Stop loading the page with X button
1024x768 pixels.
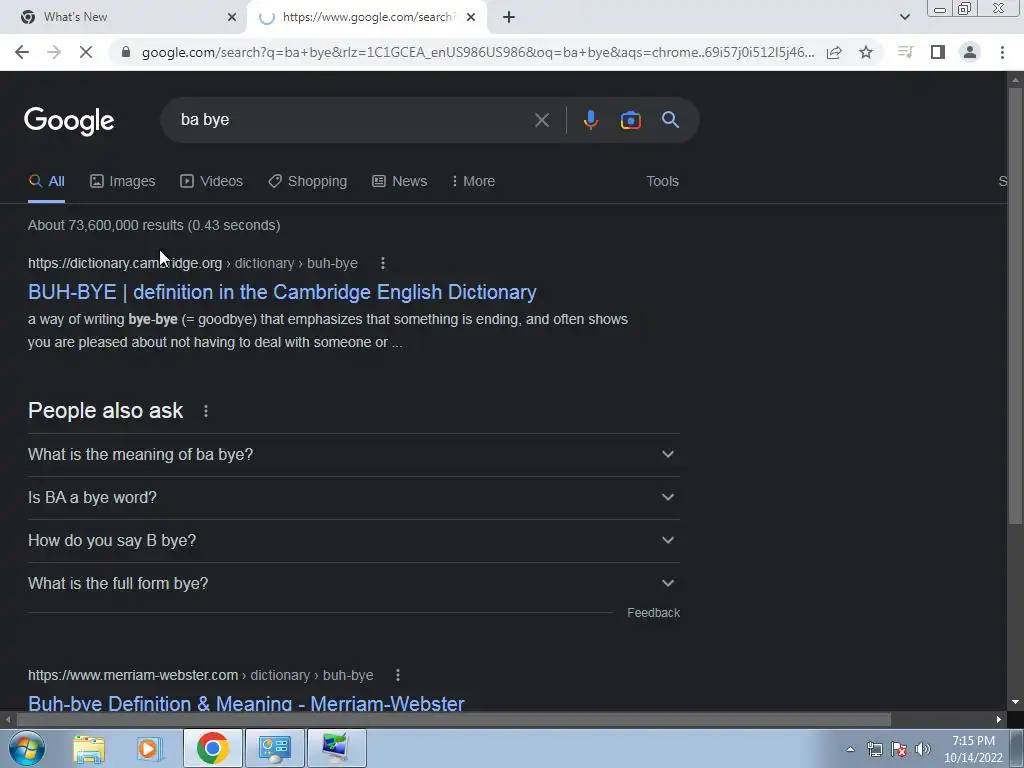coord(86,52)
